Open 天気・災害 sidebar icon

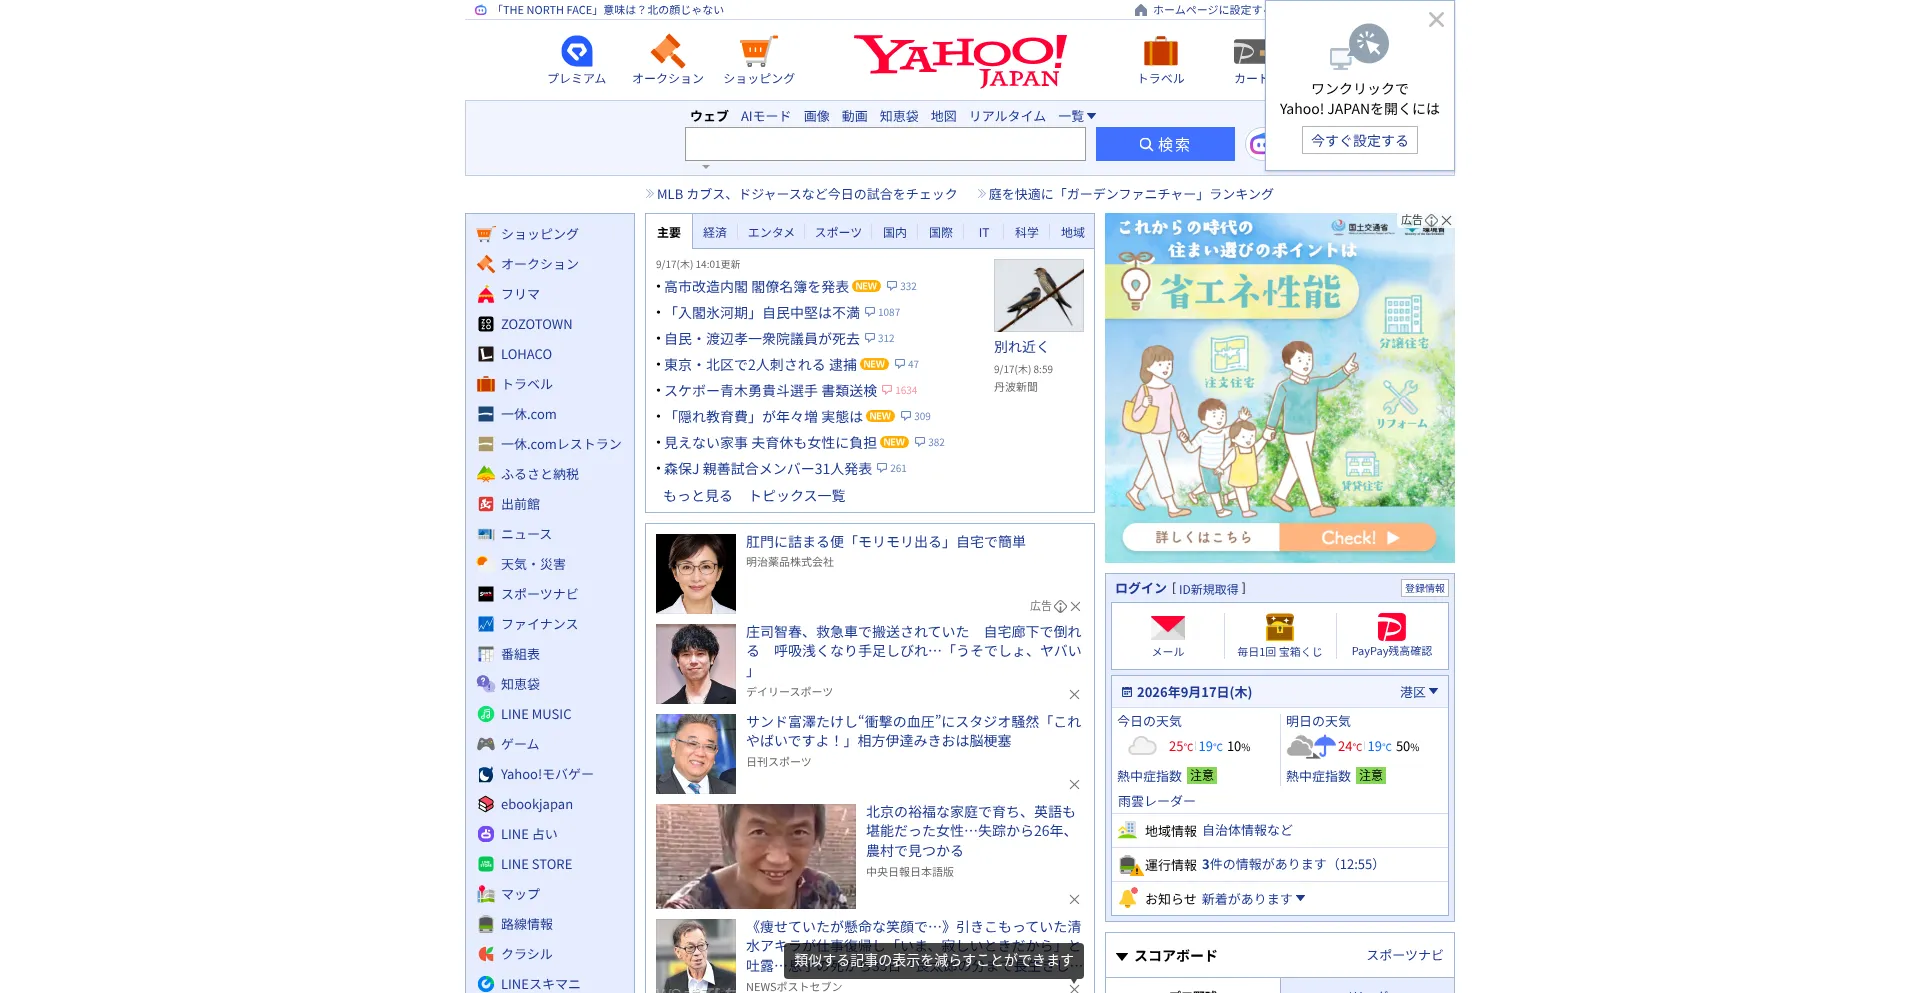(x=486, y=564)
